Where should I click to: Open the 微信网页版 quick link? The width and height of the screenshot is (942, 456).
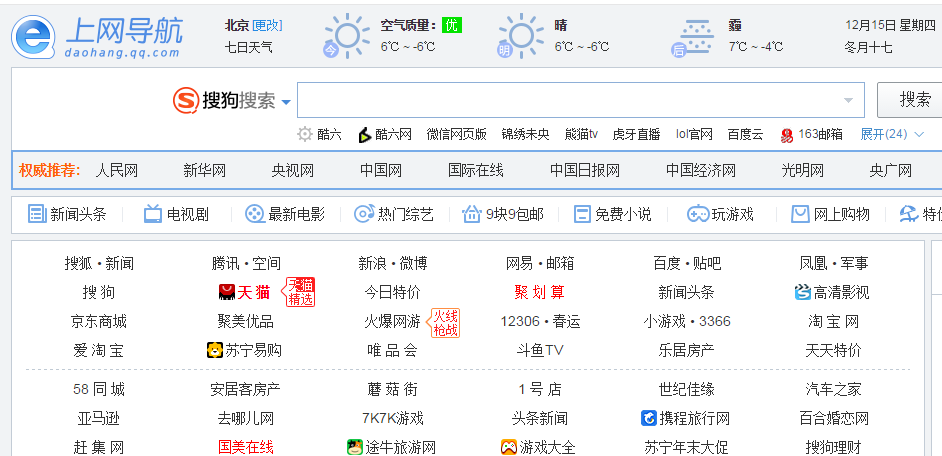(457, 135)
